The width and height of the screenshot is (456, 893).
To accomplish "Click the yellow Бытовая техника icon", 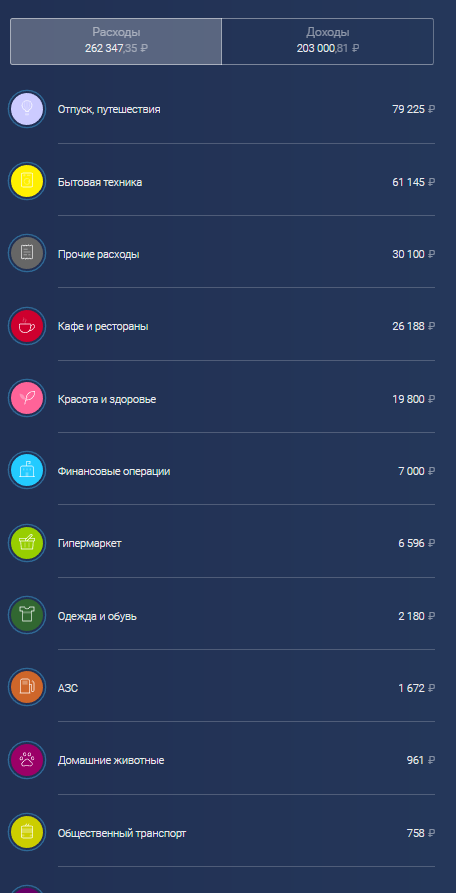I will tap(27, 182).
